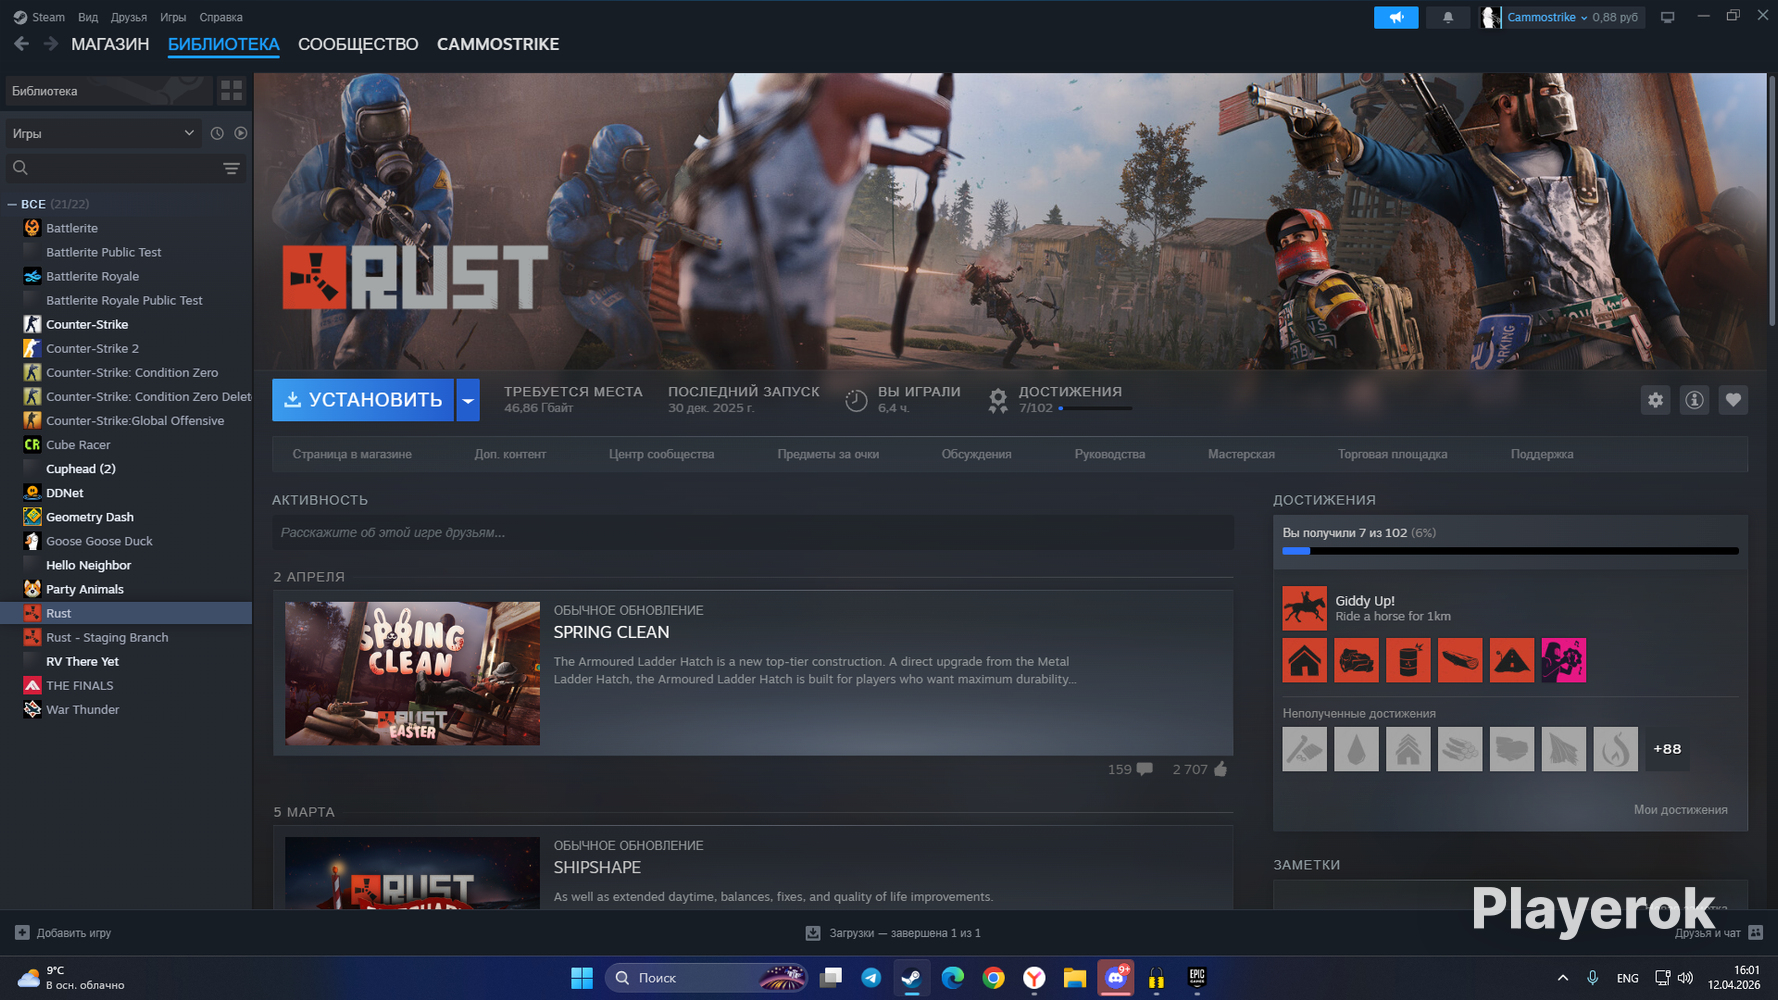Expand the Игры library type dropdown
1778x1000 pixels.
tap(103, 133)
